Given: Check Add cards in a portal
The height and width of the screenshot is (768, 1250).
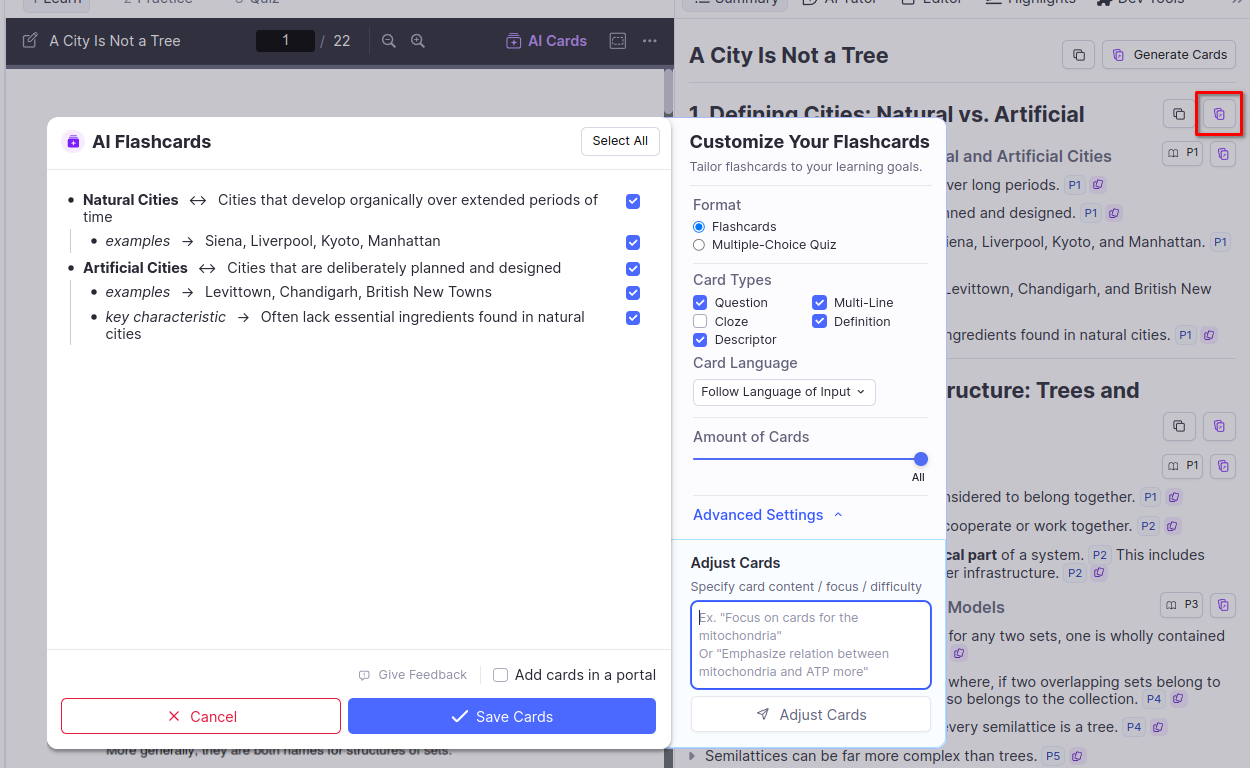Looking at the screenshot, I should coord(501,675).
